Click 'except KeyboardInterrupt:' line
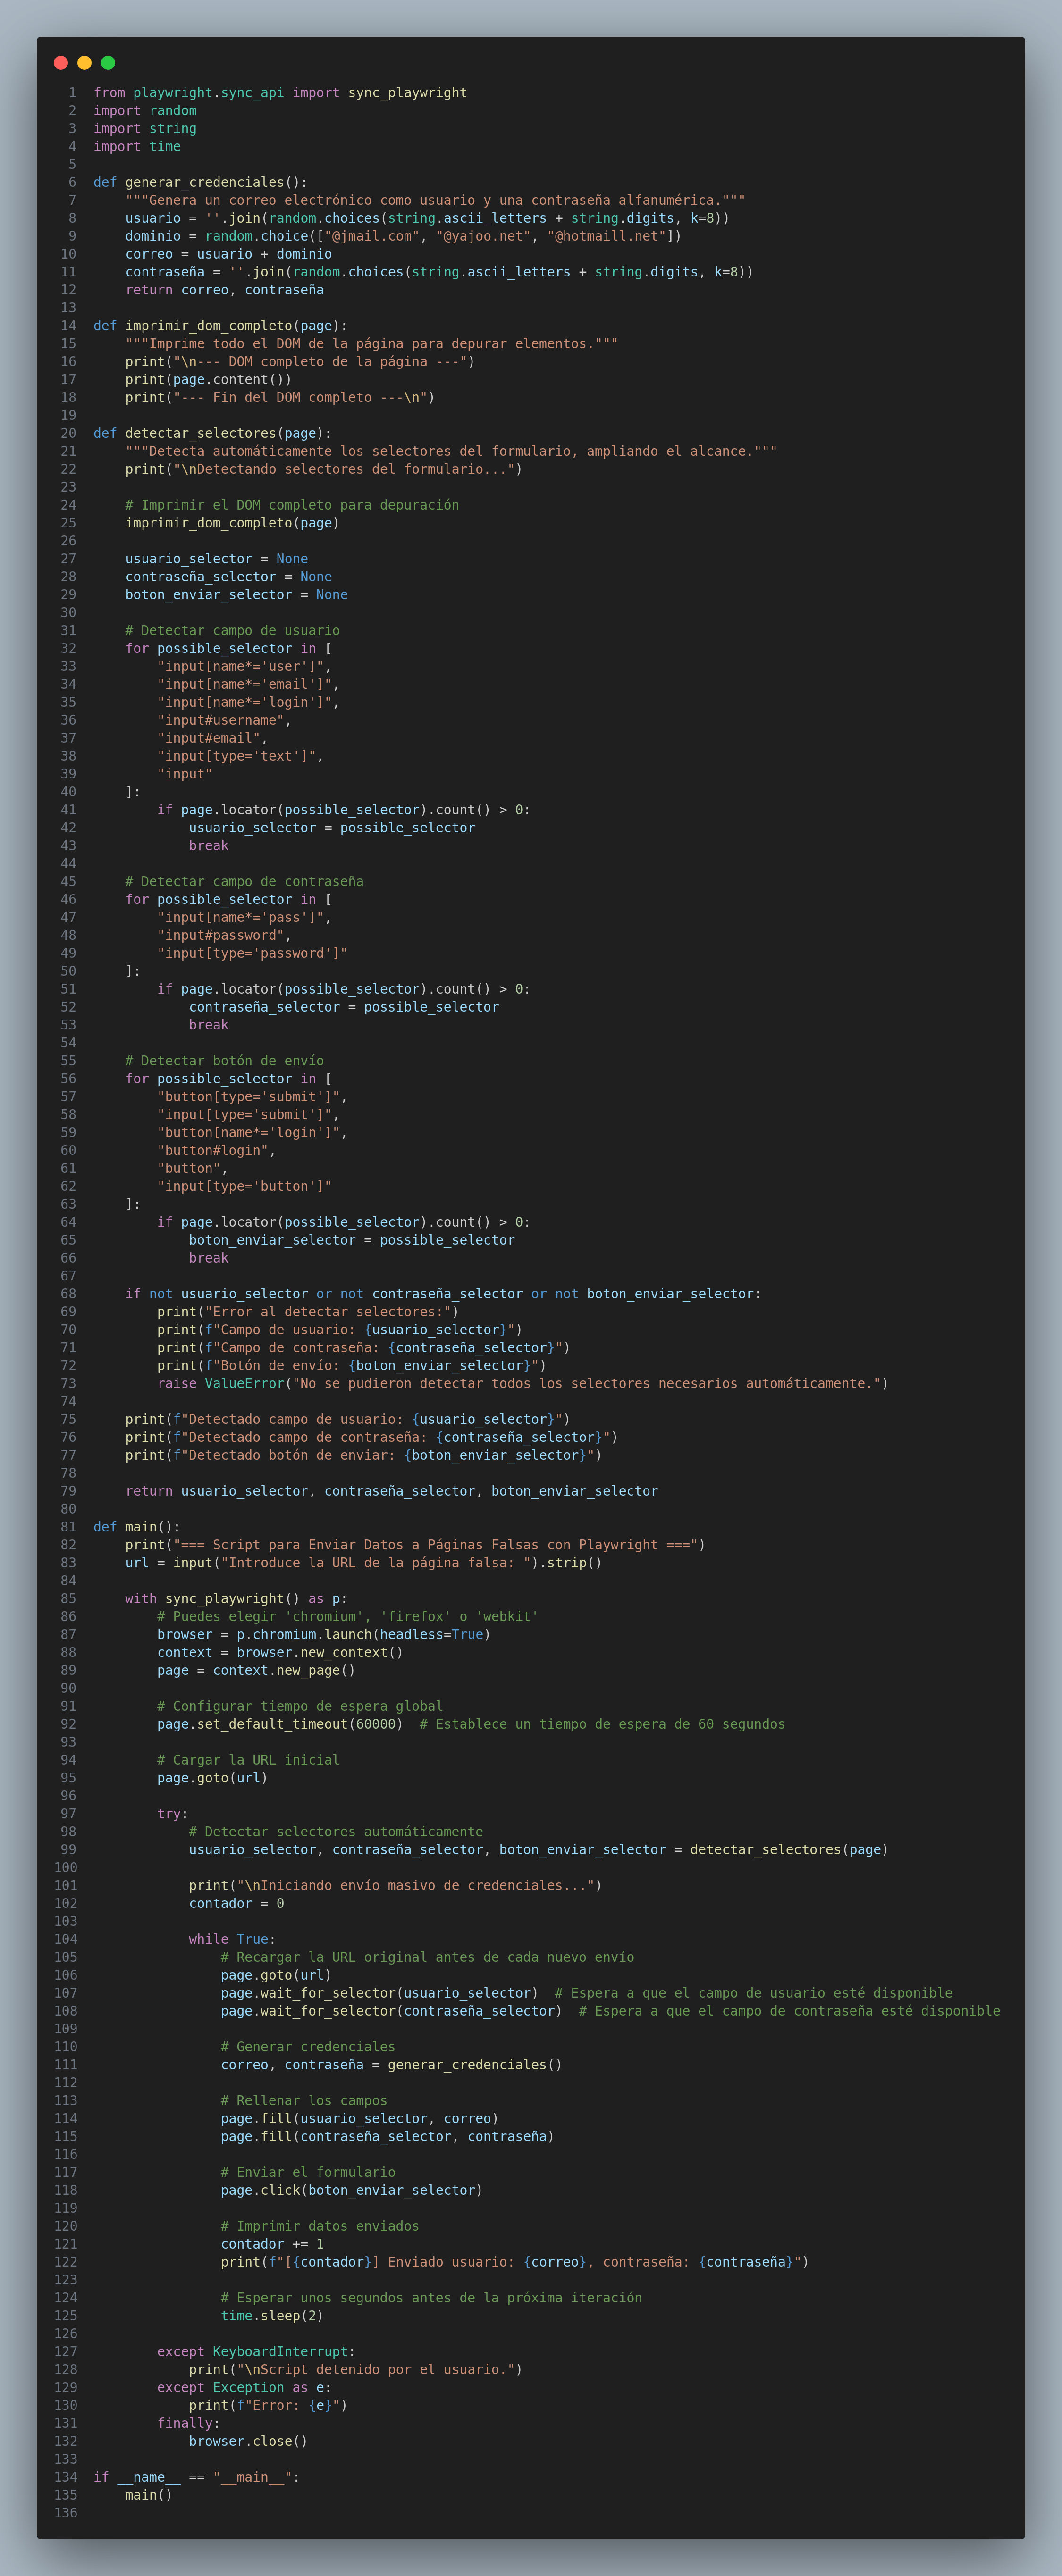This screenshot has height=2576, width=1062. point(256,2352)
